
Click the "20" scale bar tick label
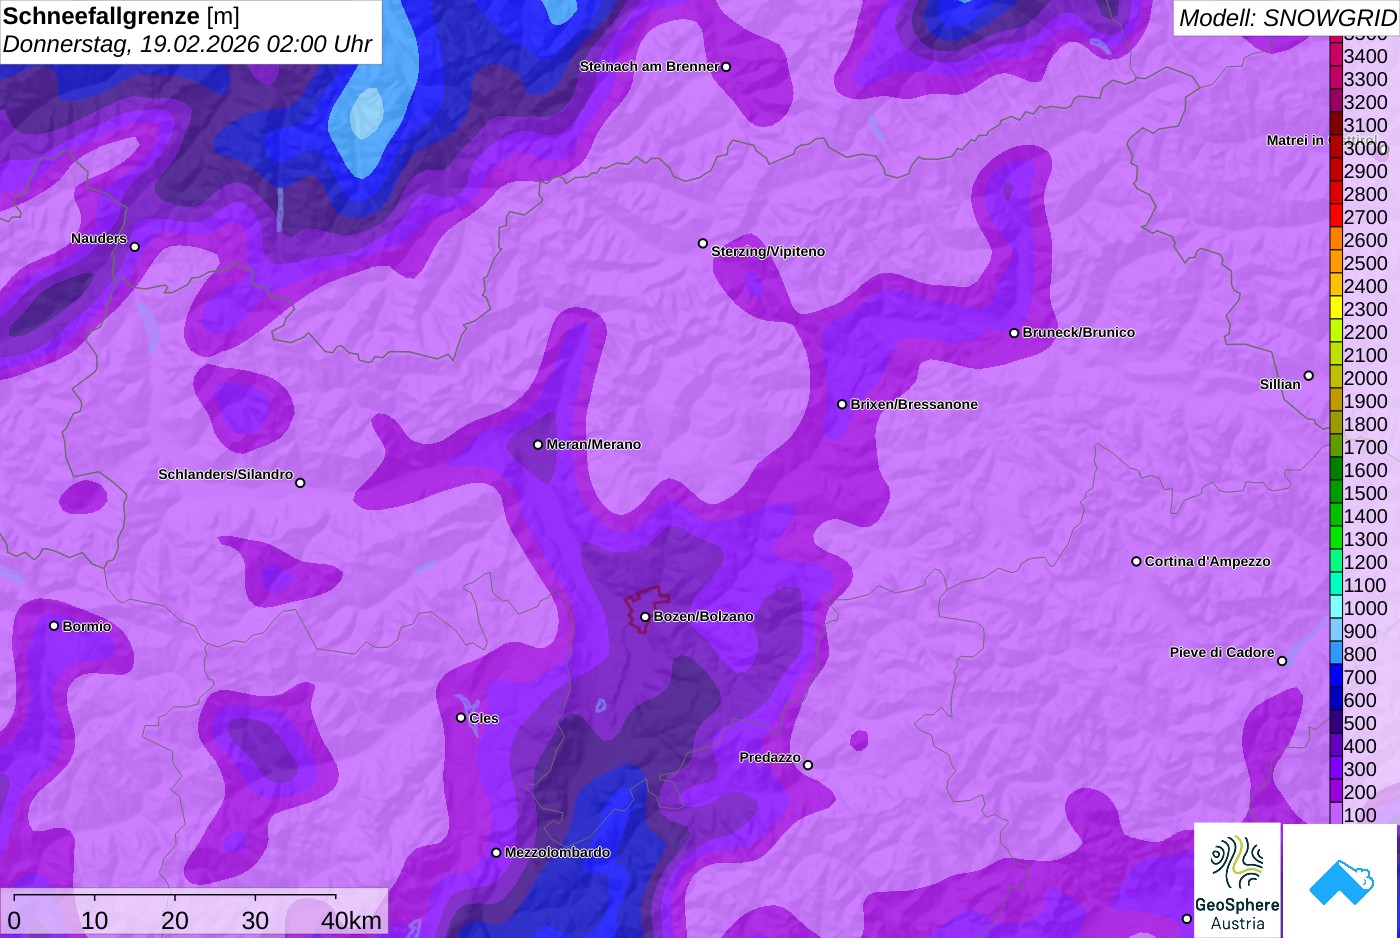(175, 920)
